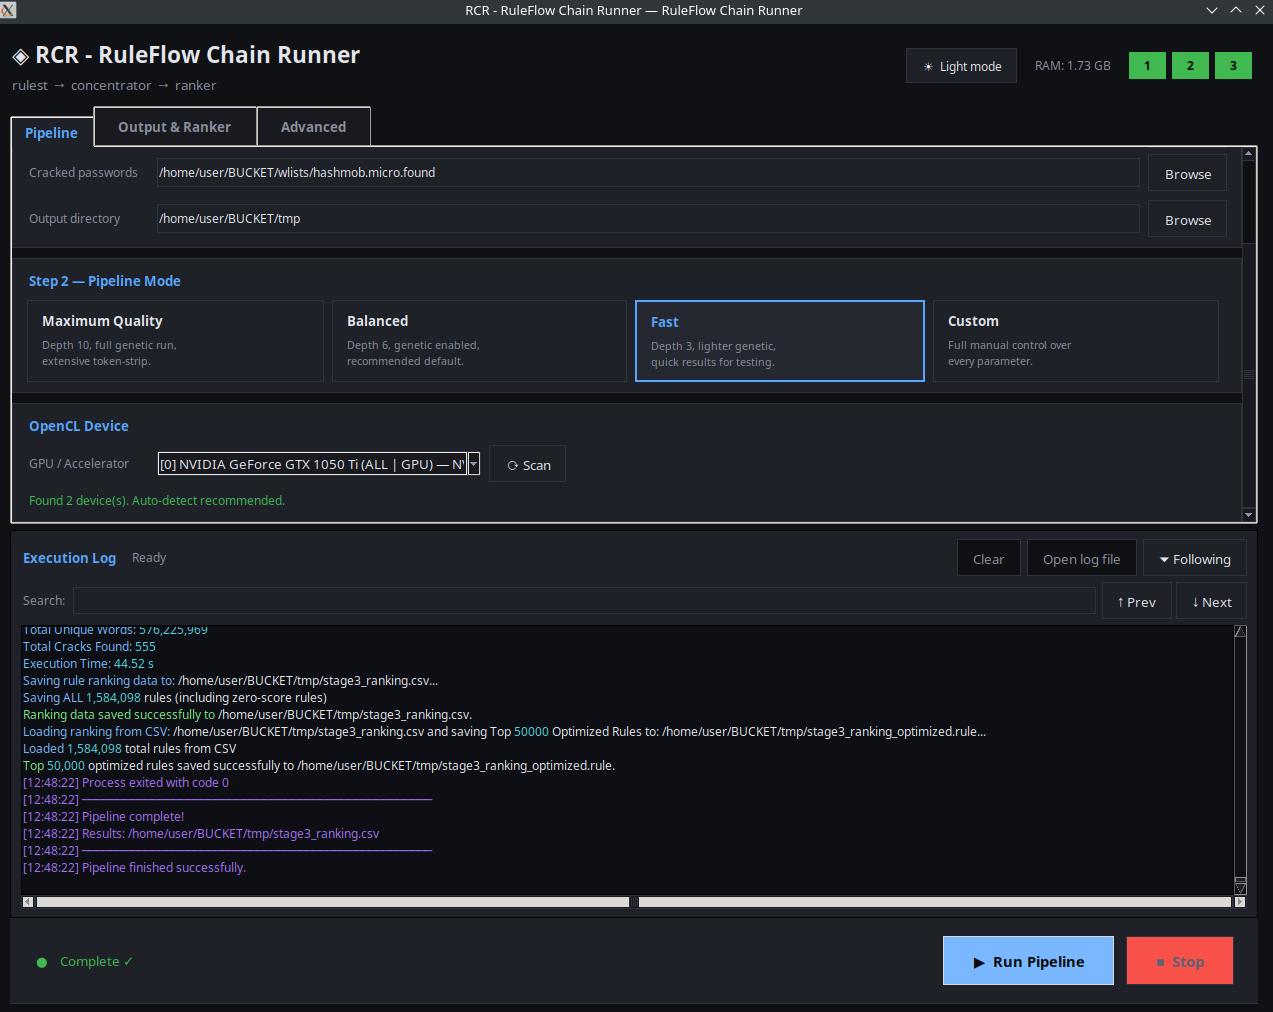Open the log file
The width and height of the screenshot is (1273, 1012).
click(1082, 559)
